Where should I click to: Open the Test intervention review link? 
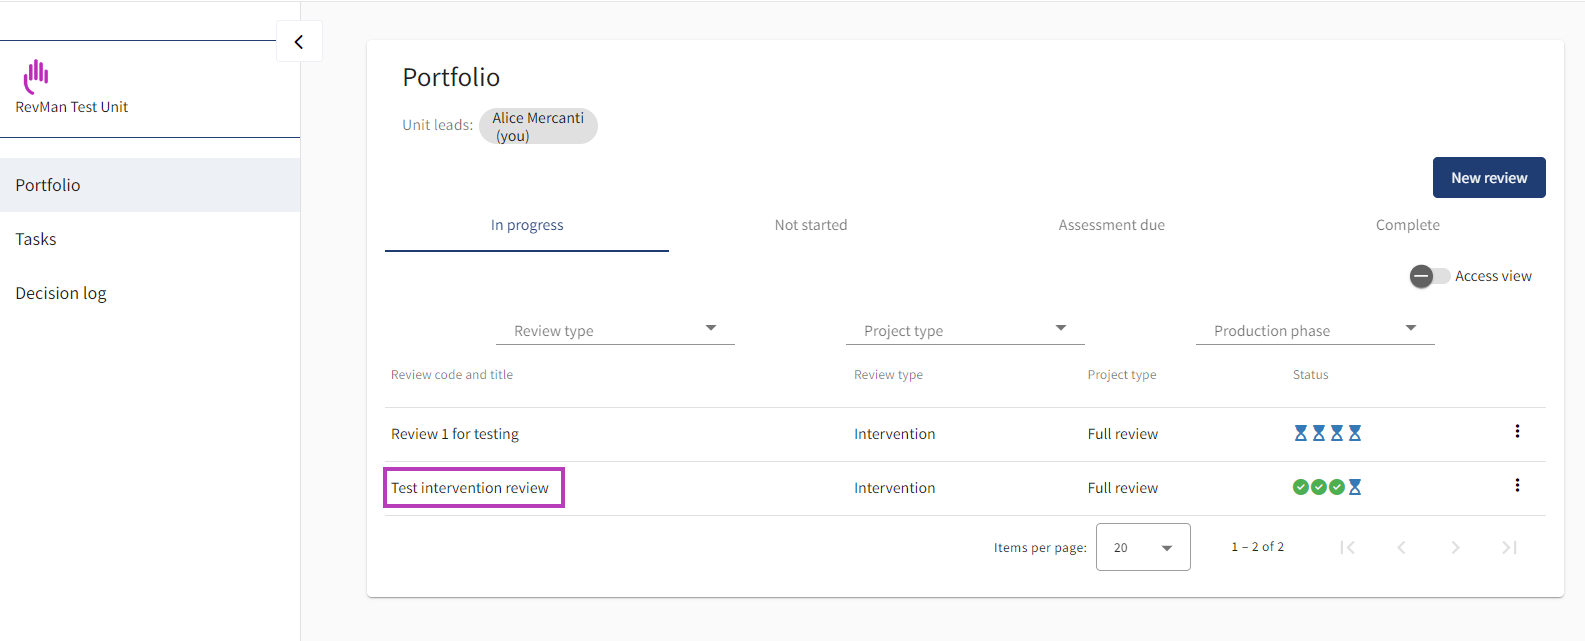470,488
